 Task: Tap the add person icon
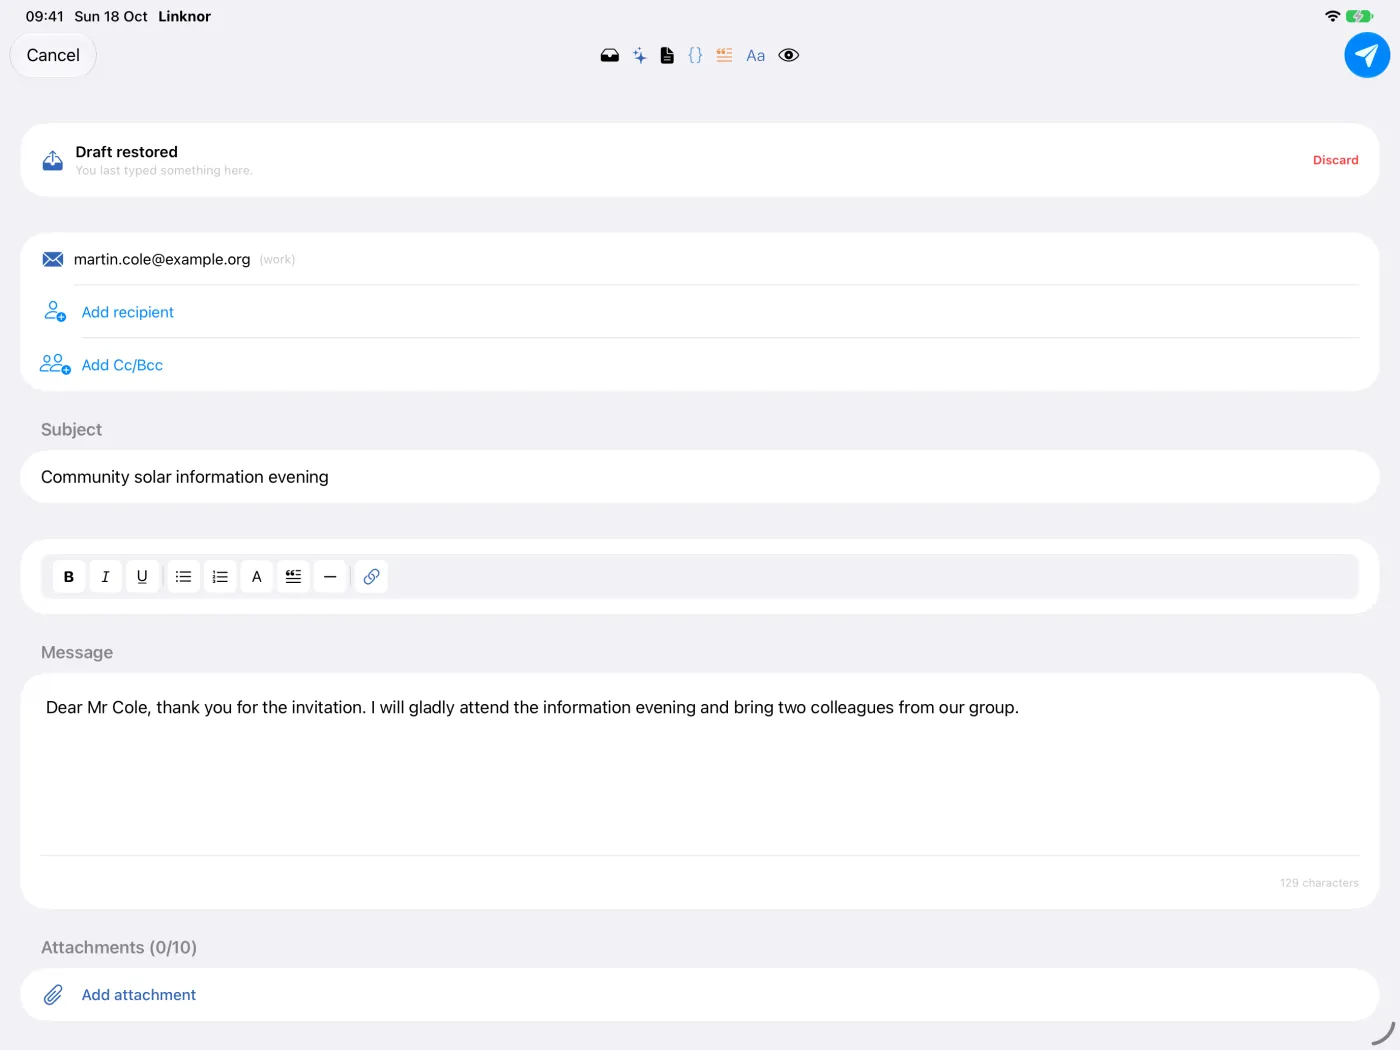pos(55,312)
